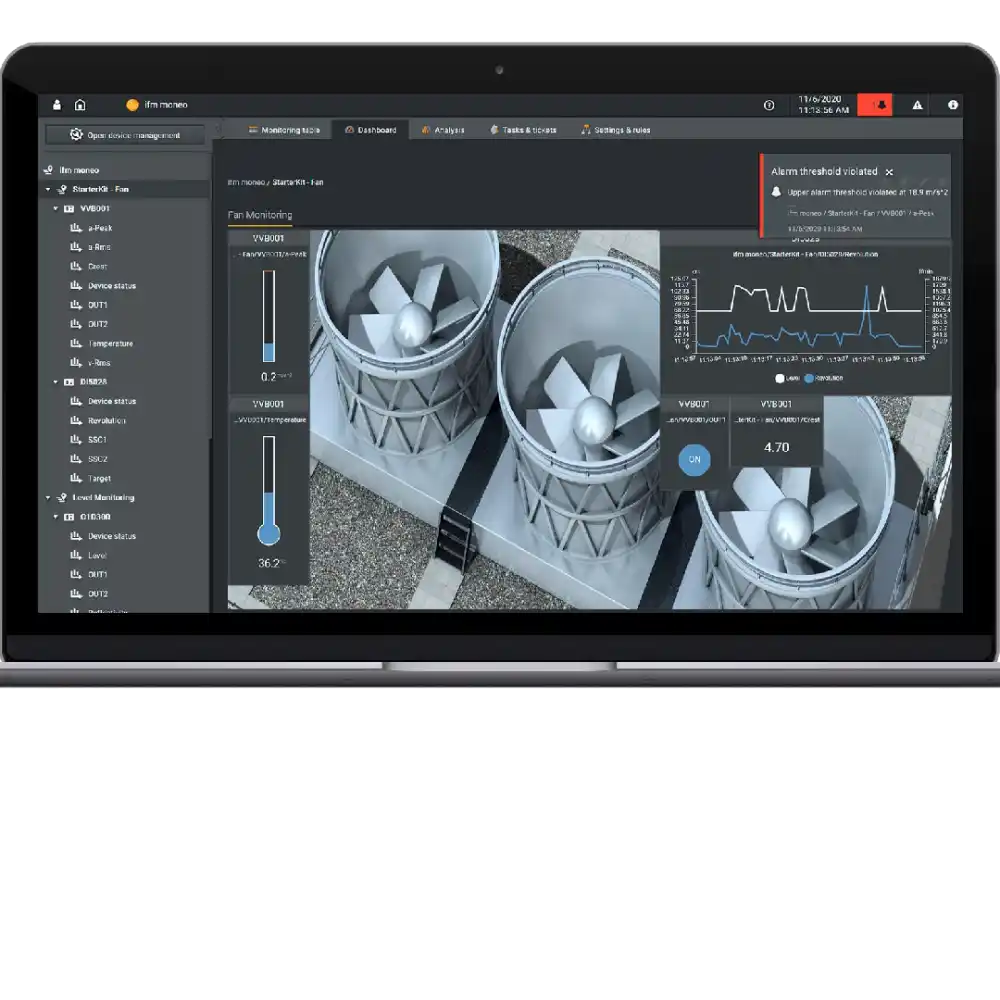Go to home via house icon

tap(80, 105)
